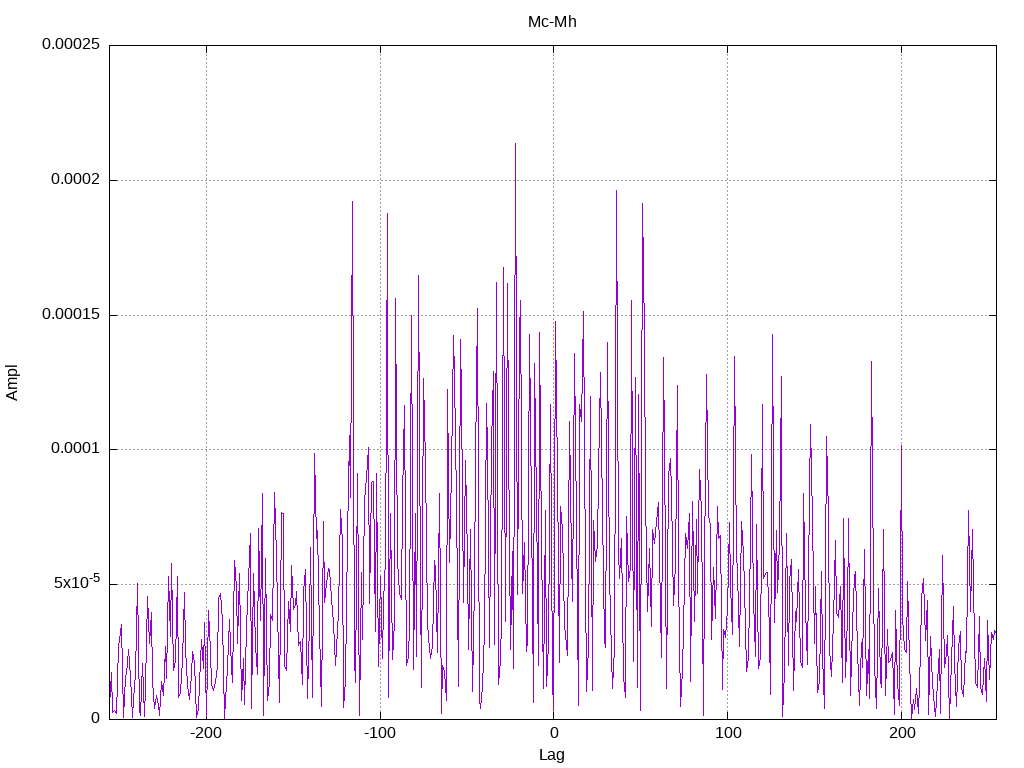Click the y-axis tick label 0 at the bottom left
This screenshot has width=1024, height=768.
pos(95,718)
